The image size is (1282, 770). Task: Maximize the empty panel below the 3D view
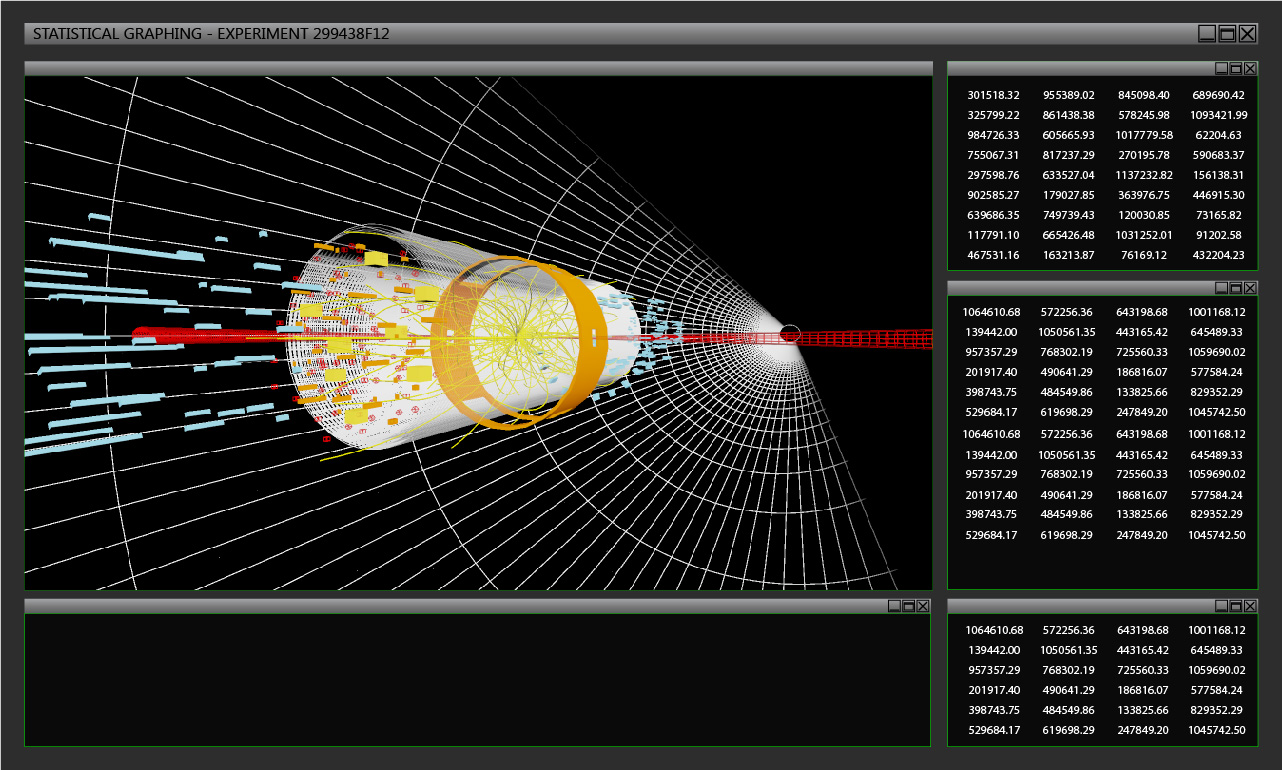[908, 606]
